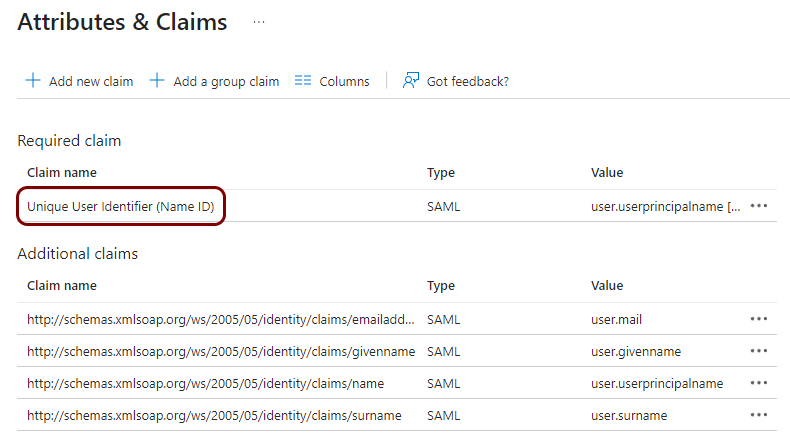Click the plus icon for Add a group claim

point(157,81)
